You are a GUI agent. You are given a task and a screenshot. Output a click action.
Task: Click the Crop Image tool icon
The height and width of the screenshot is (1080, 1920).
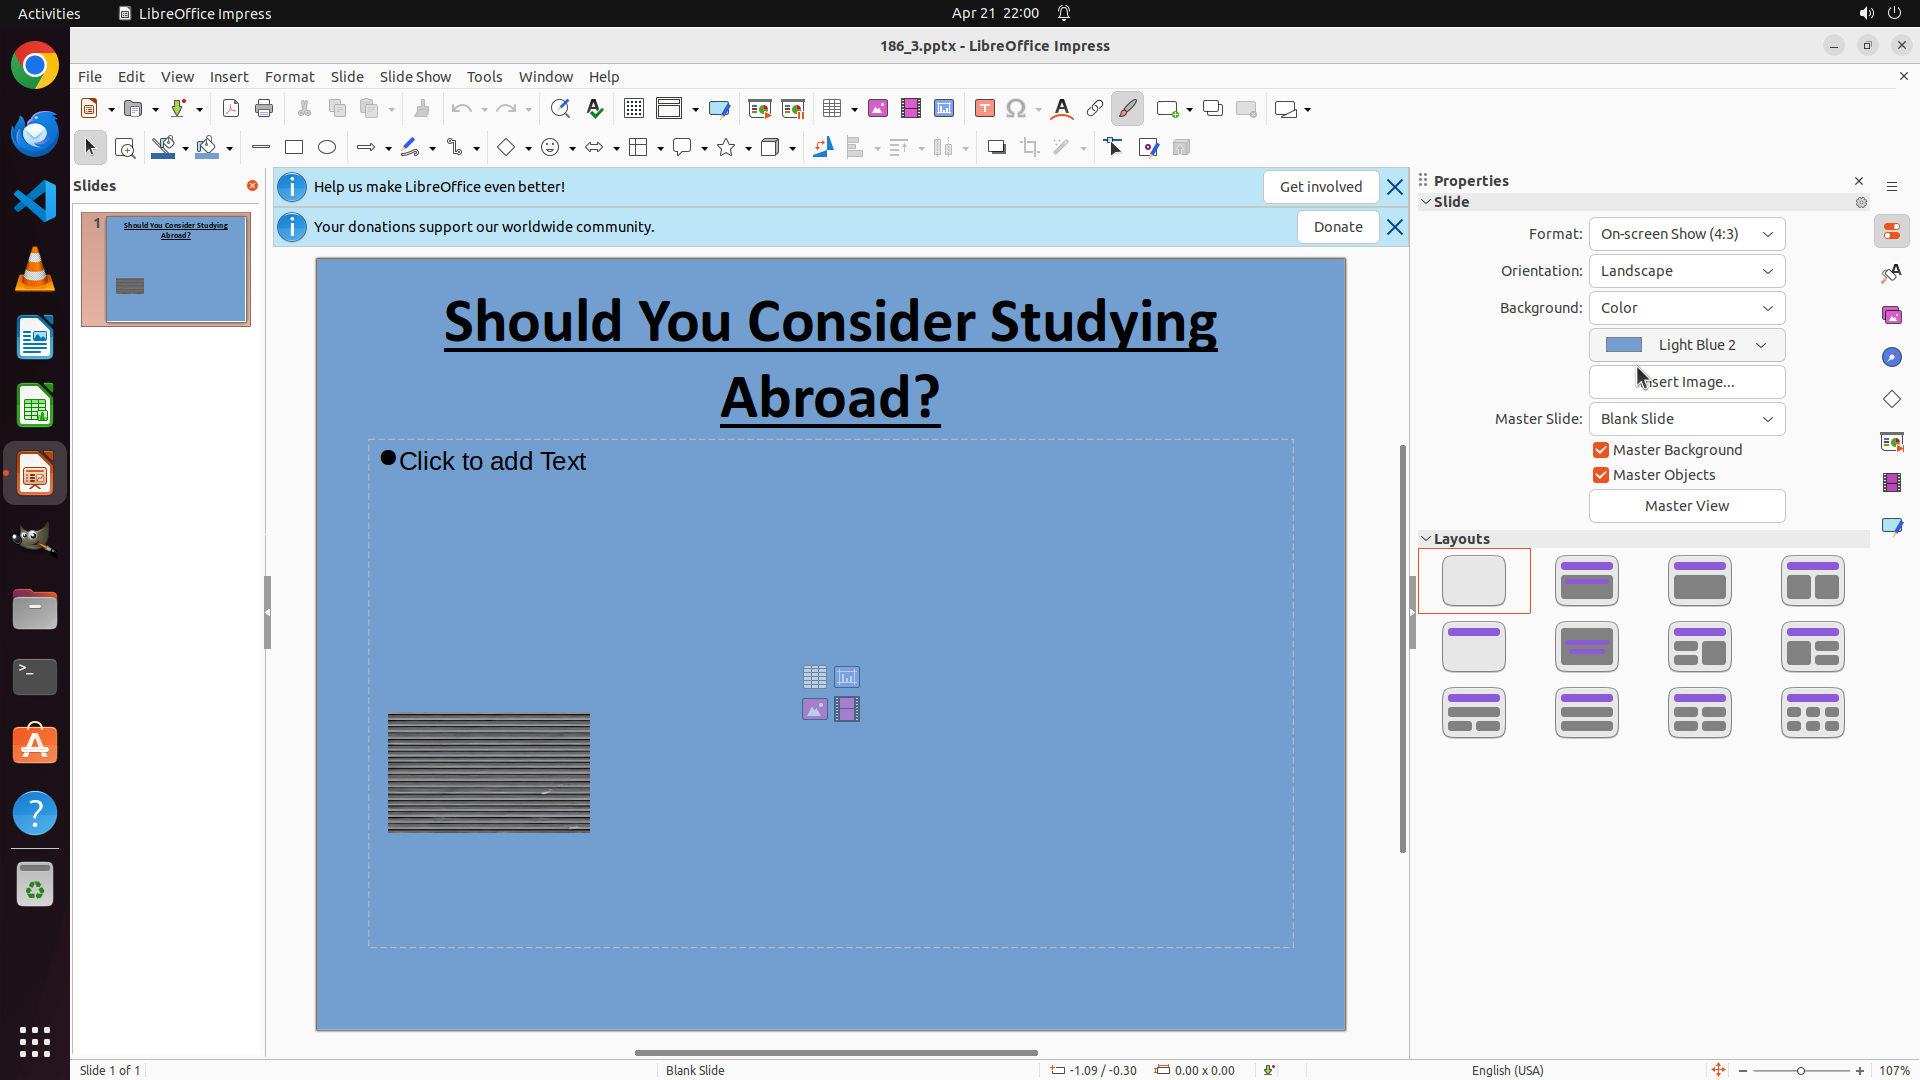coord(1030,148)
